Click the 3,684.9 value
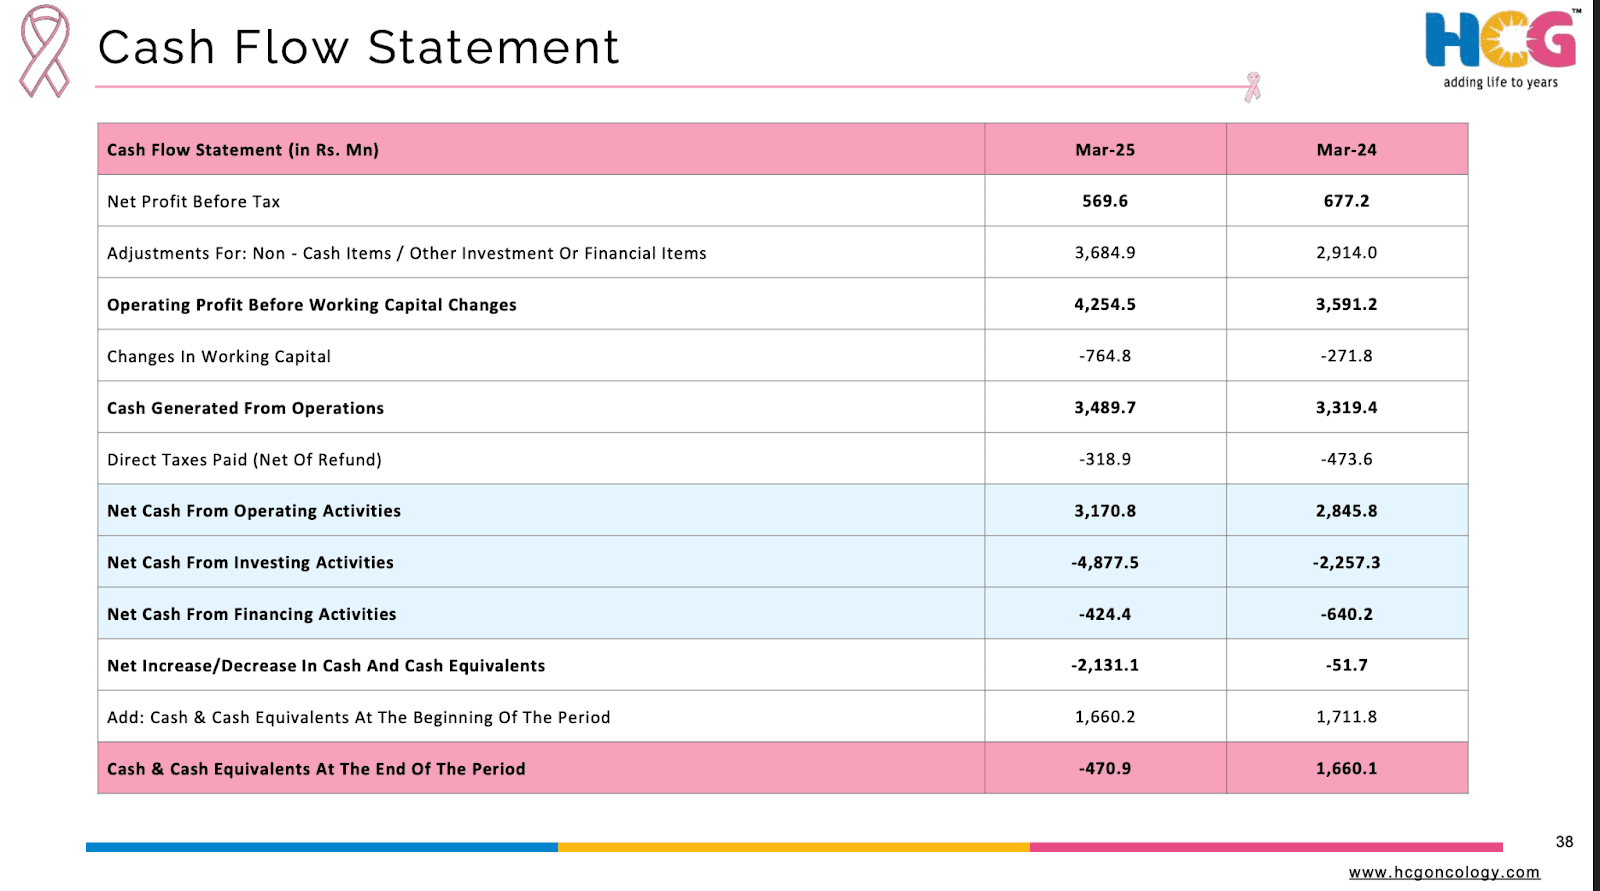Viewport: 1600px width, 891px height. click(x=1105, y=253)
